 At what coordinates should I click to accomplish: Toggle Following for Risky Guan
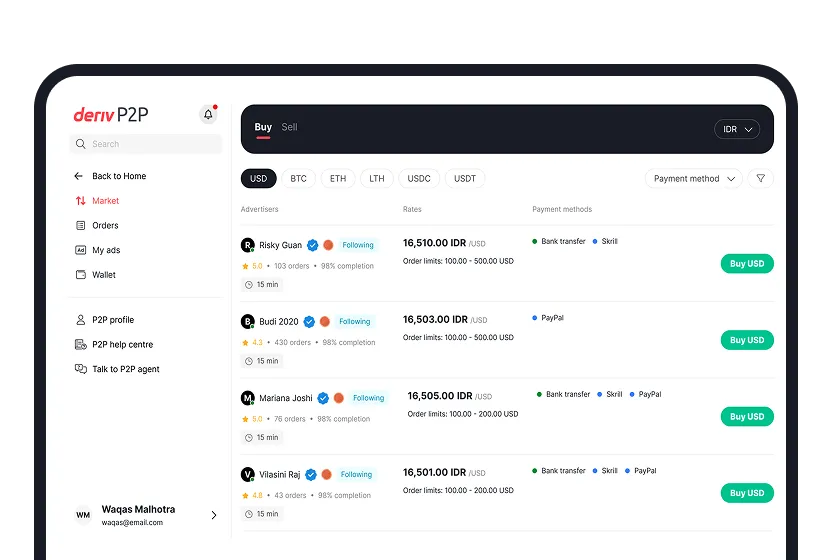tap(358, 245)
